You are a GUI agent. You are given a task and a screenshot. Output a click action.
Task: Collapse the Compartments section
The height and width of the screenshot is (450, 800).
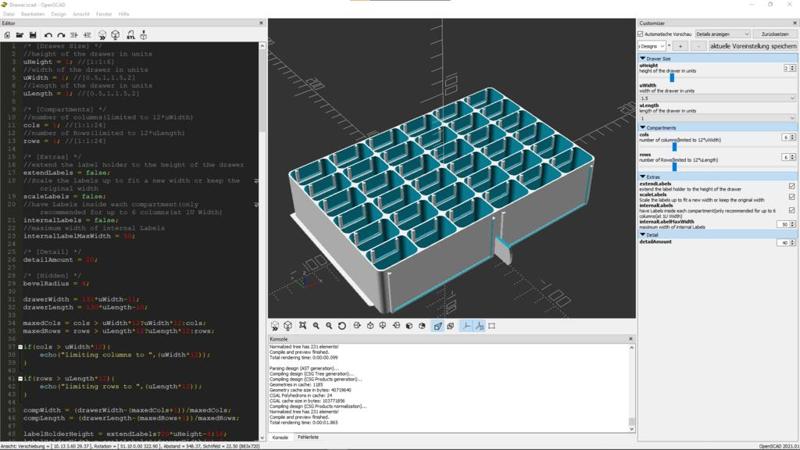[643, 128]
